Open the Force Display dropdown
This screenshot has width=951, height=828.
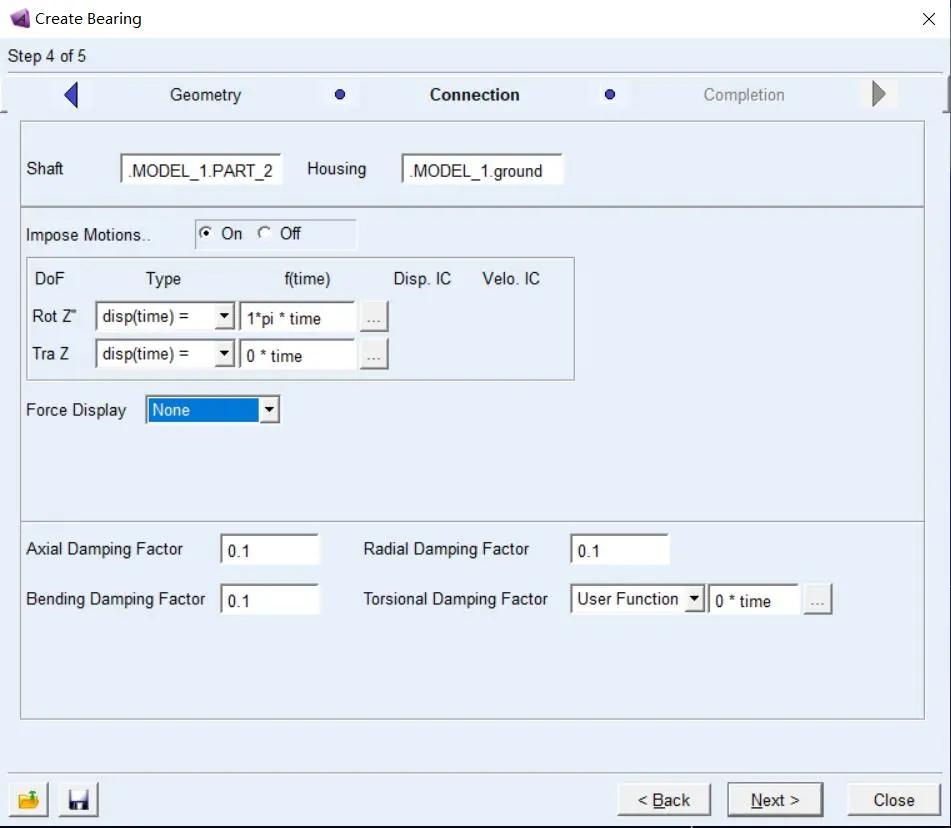269,410
